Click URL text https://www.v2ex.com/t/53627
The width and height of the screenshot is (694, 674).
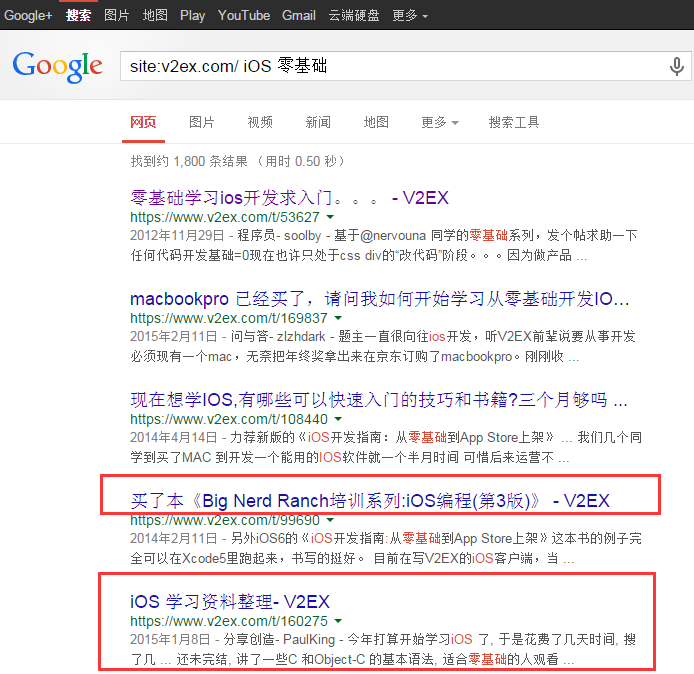[x=225, y=217]
